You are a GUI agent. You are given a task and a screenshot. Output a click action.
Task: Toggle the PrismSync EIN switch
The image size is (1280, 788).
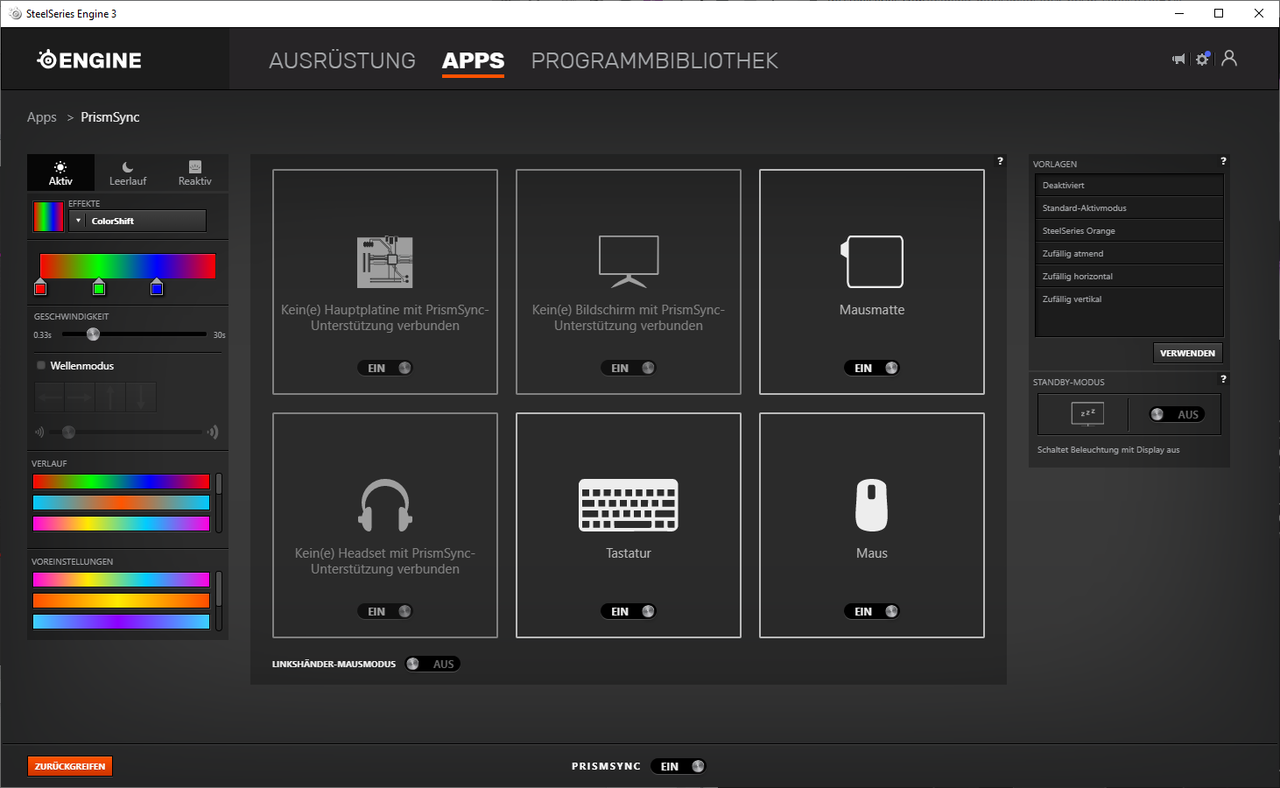(678, 766)
